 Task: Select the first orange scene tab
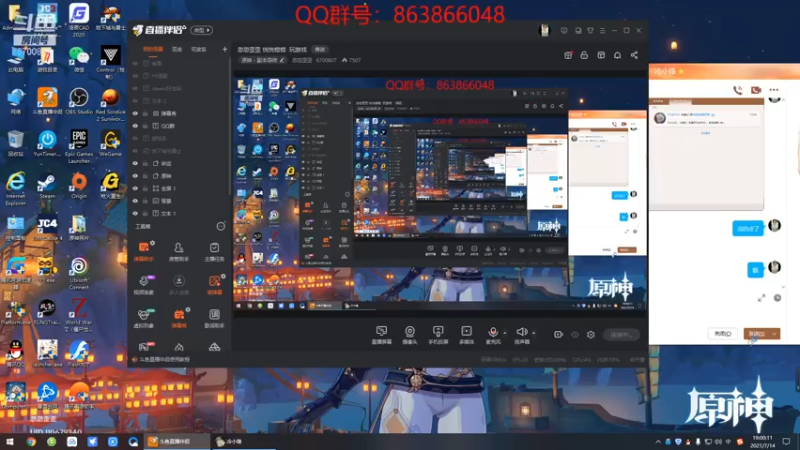(x=153, y=49)
